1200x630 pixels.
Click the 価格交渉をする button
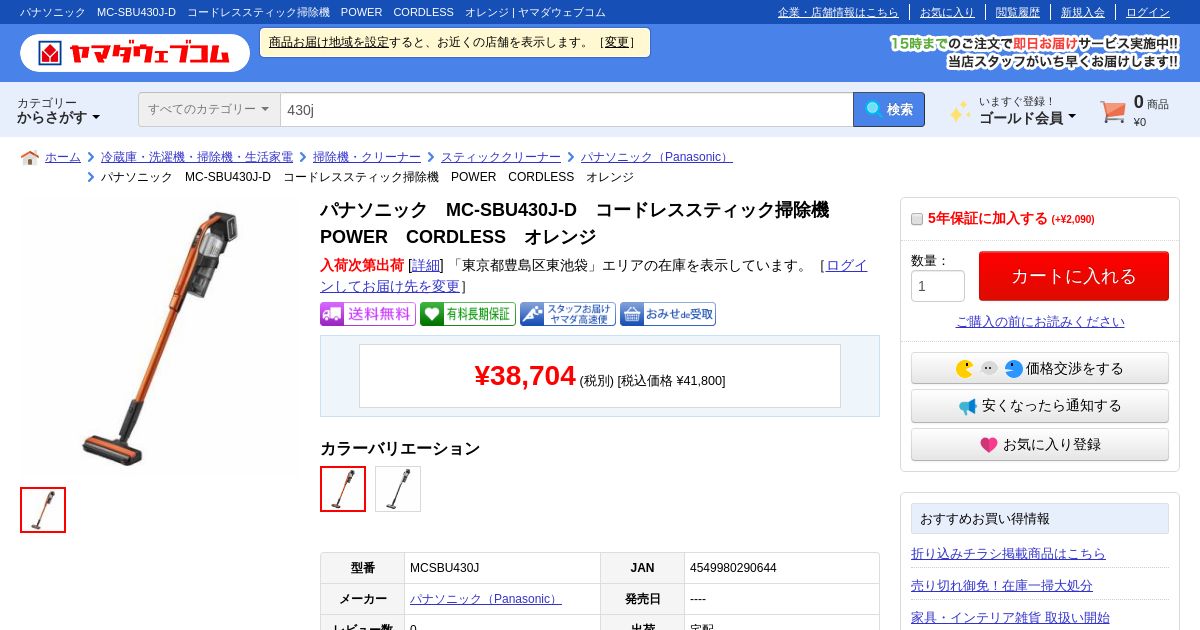pos(1040,368)
